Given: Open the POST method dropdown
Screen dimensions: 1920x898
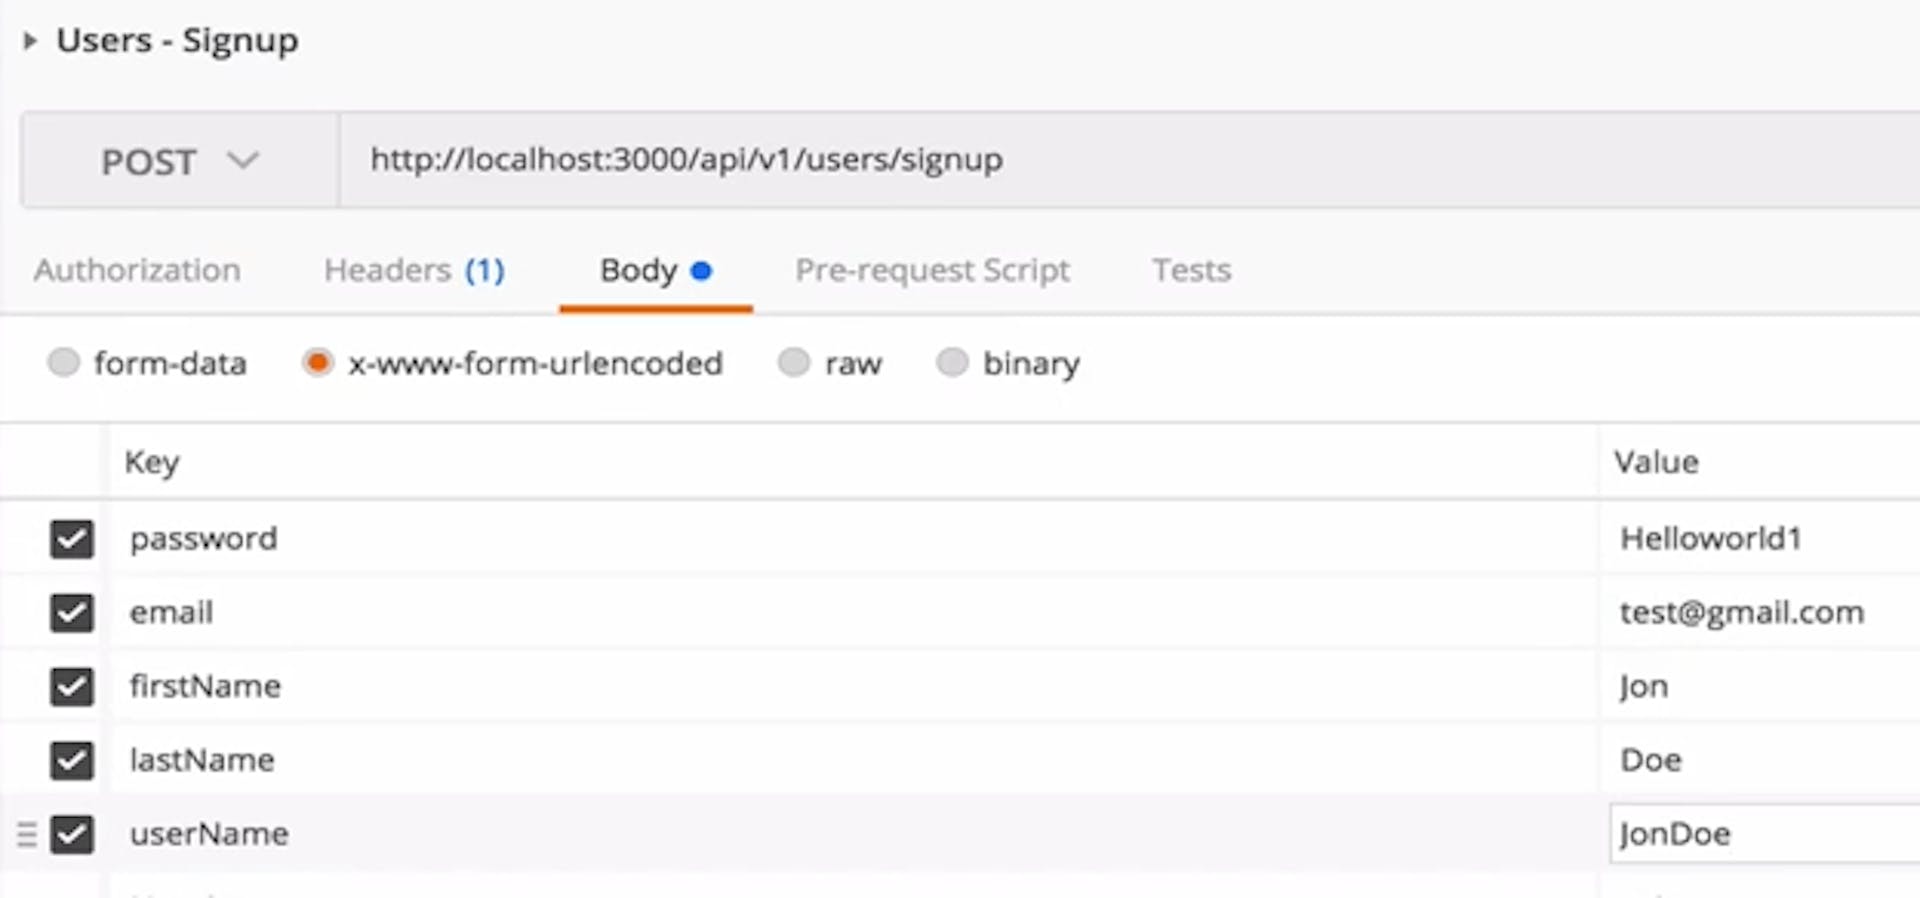Looking at the screenshot, I should click(180, 161).
